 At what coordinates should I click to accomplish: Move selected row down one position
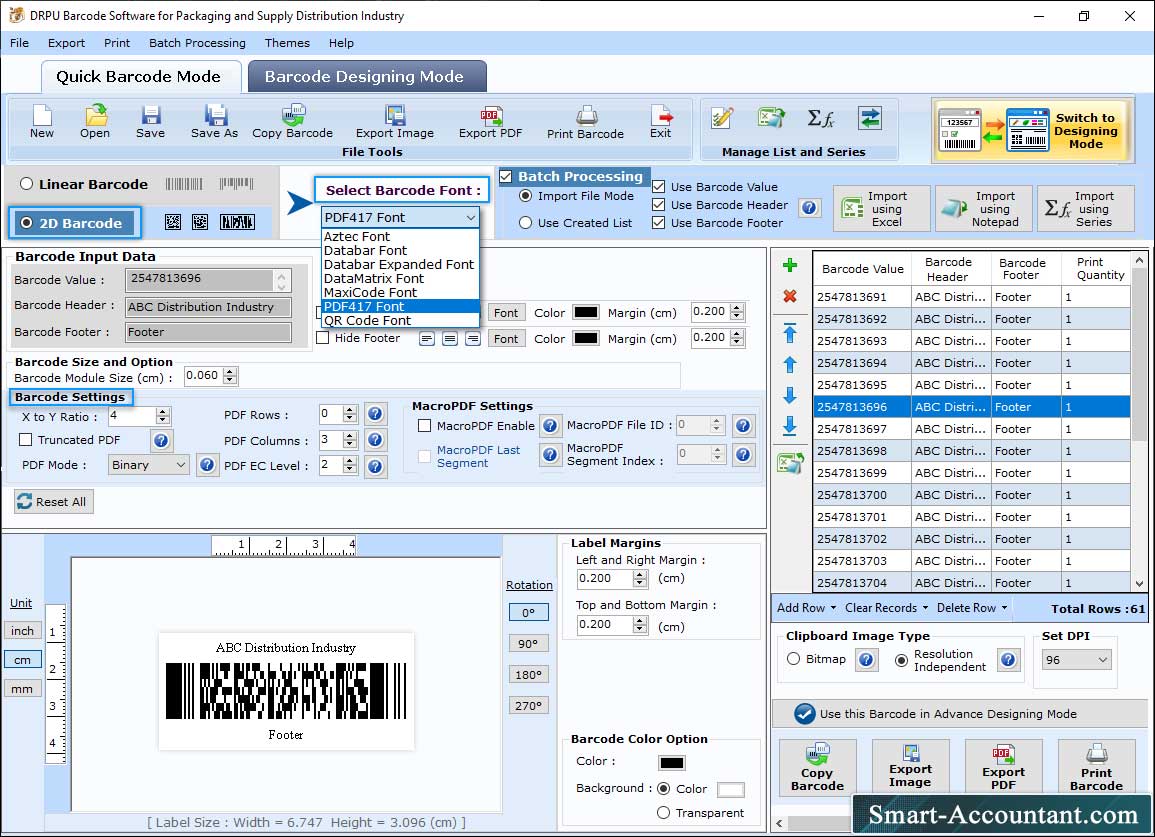pyautogui.click(x=790, y=395)
